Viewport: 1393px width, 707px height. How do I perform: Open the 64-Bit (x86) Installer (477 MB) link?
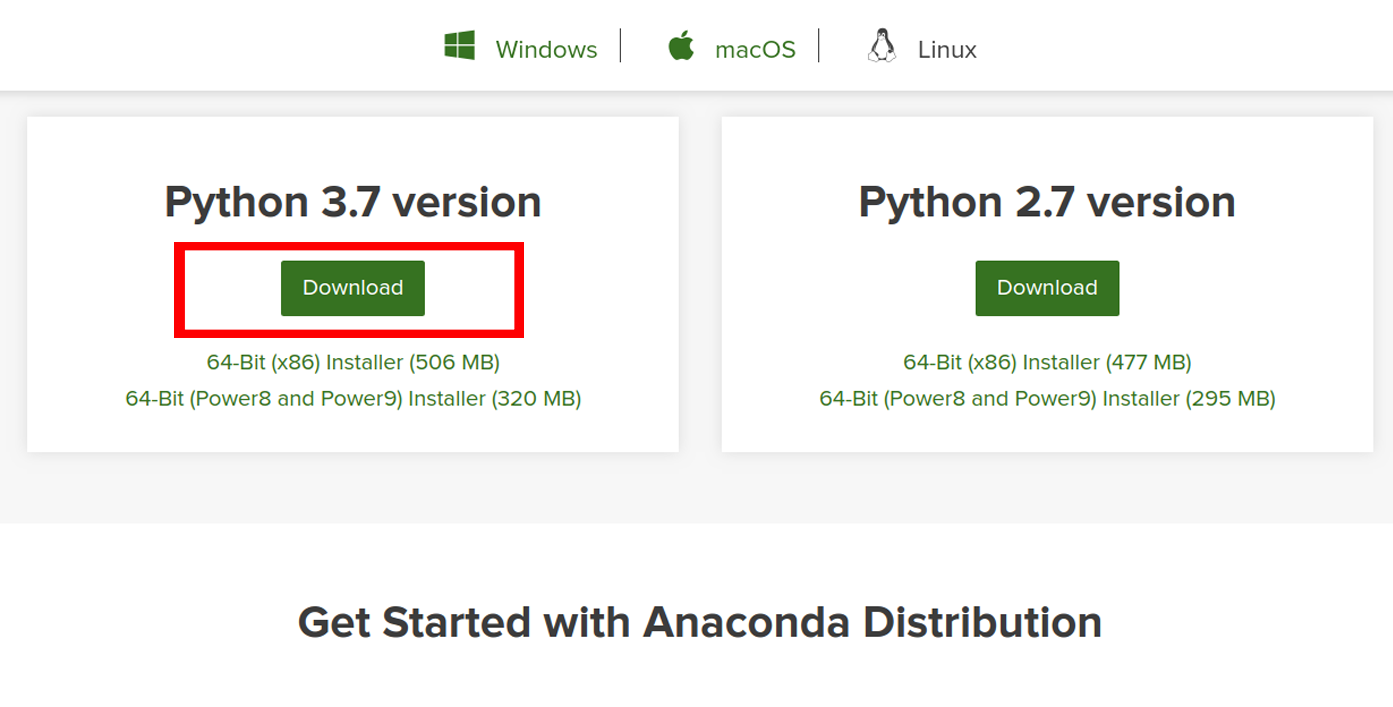1047,362
